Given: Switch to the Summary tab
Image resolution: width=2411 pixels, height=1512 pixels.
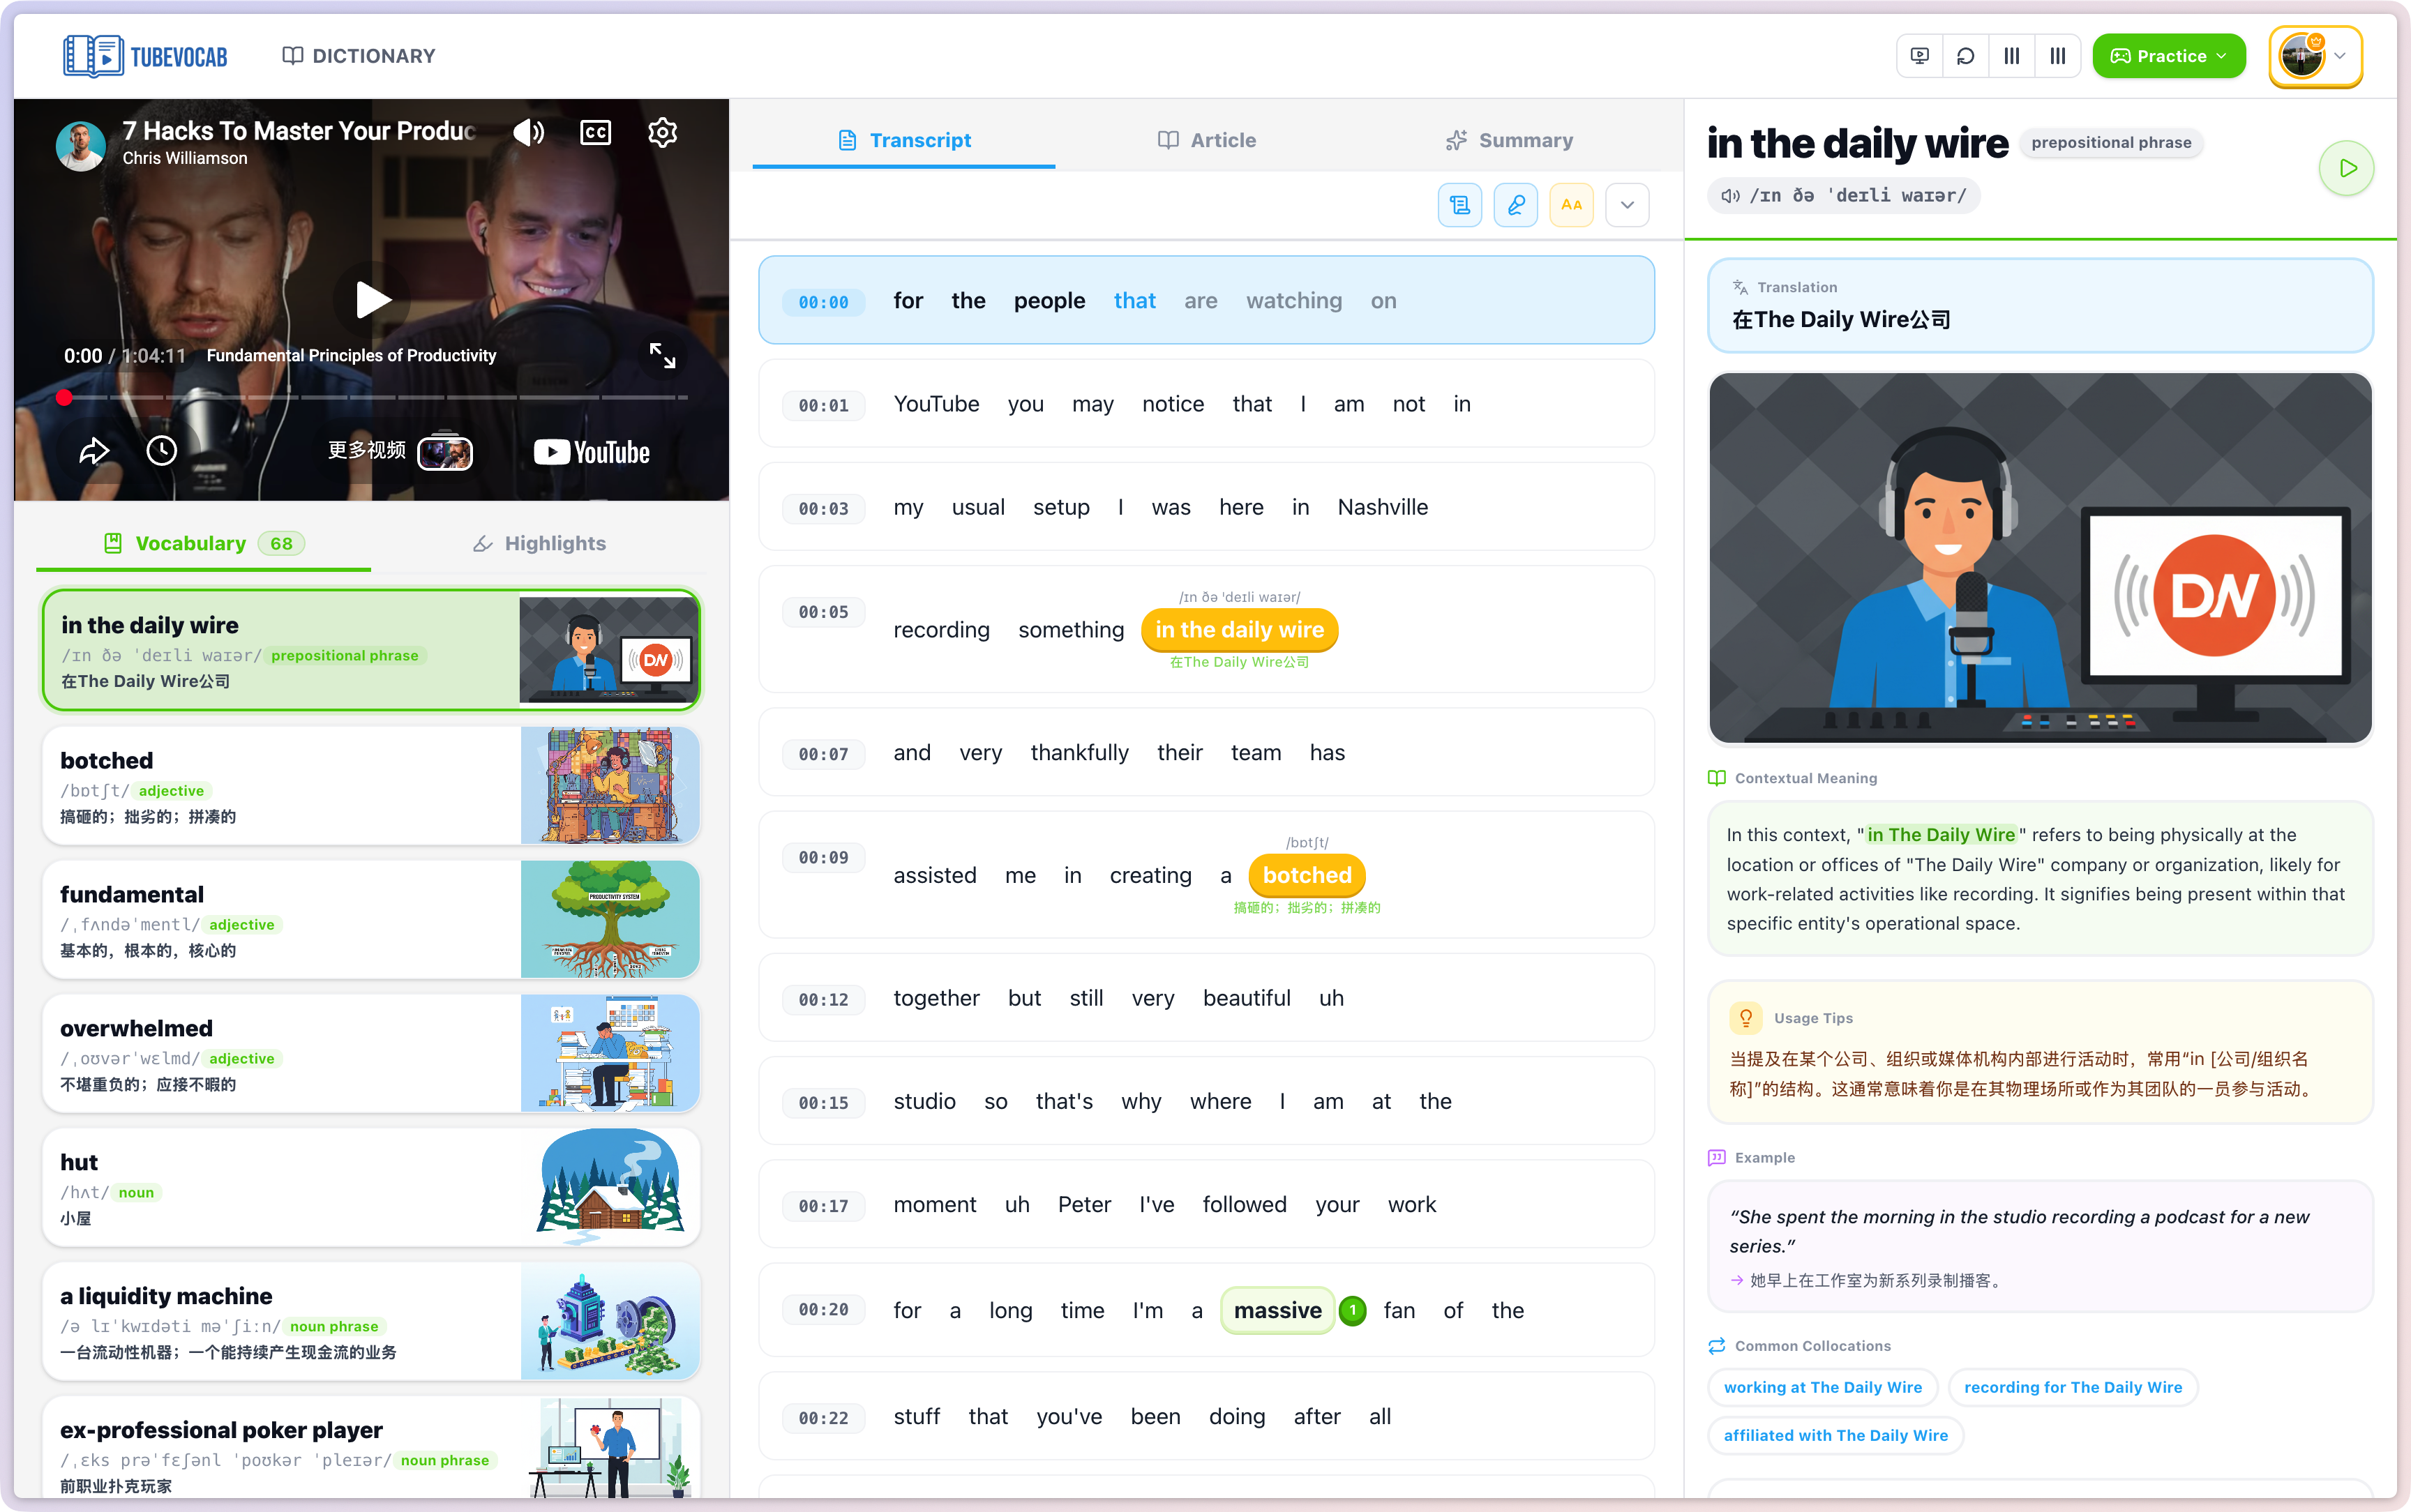Looking at the screenshot, I should point(1508,140).
